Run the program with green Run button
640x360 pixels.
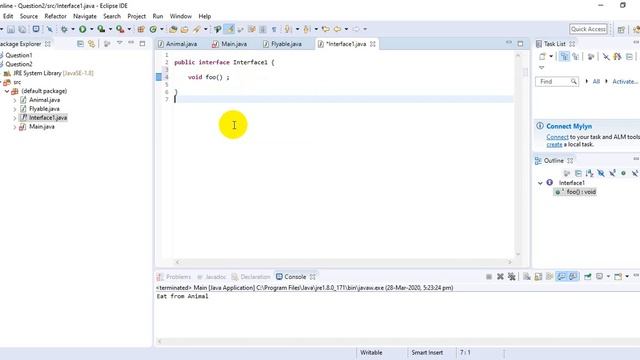[83, 29]
